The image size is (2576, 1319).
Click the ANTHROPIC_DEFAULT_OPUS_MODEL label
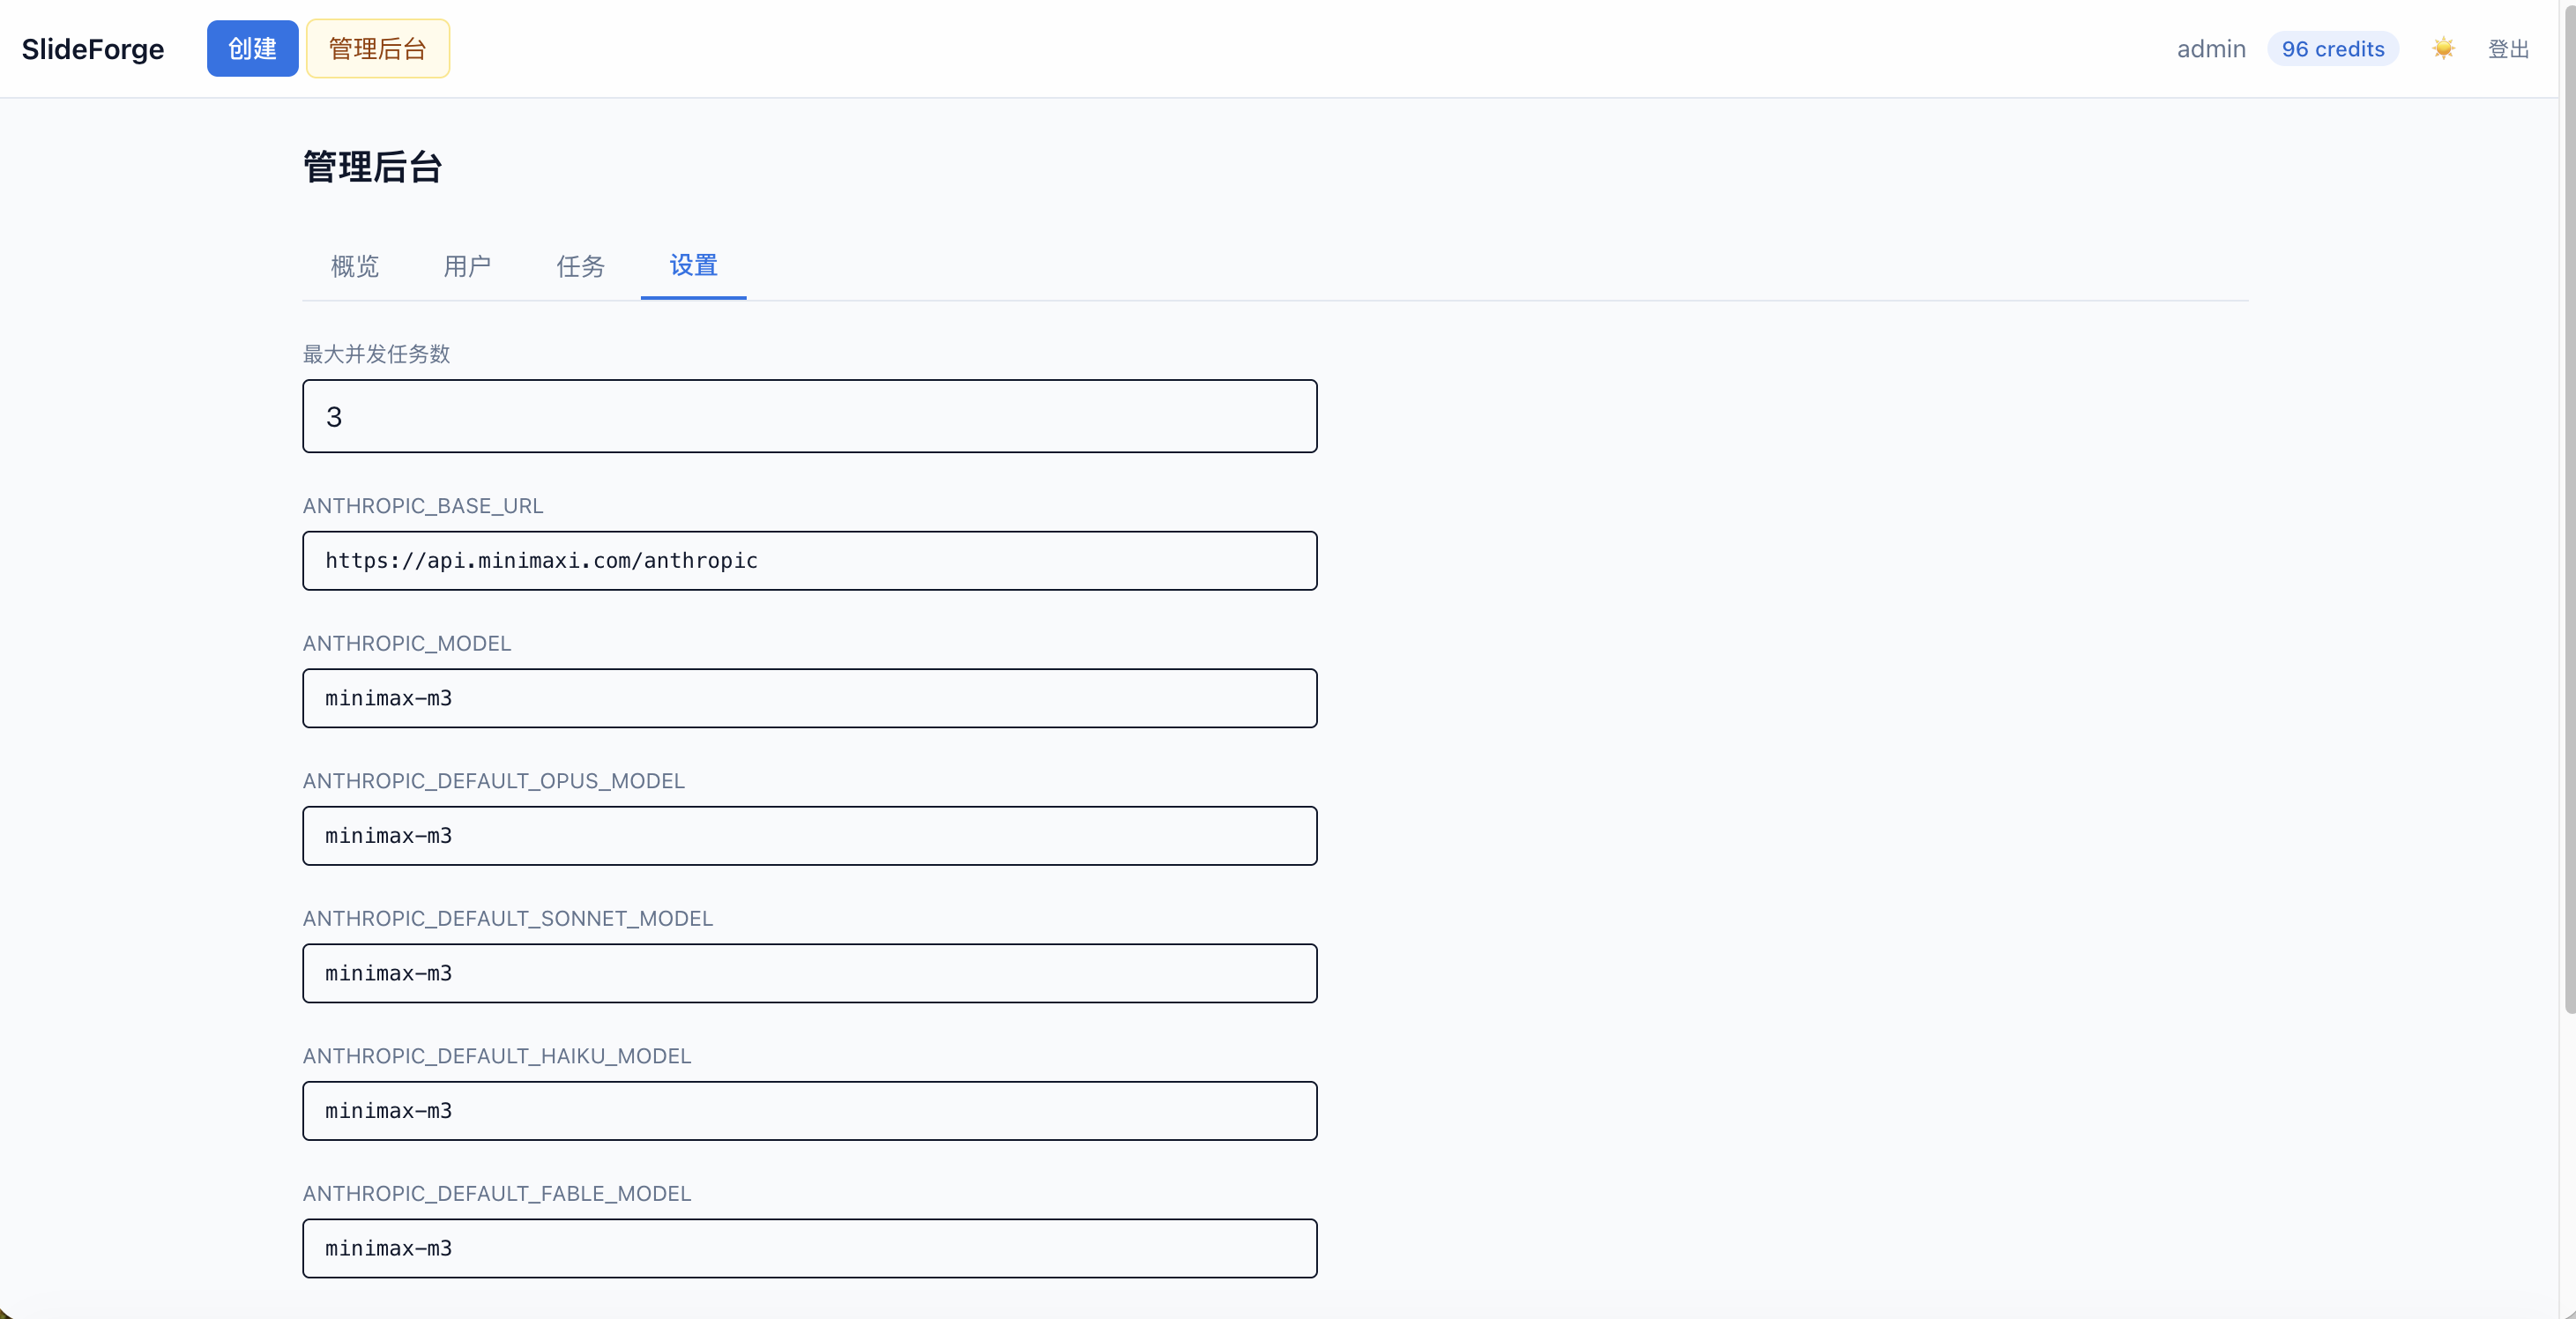(x=494, y=781)
